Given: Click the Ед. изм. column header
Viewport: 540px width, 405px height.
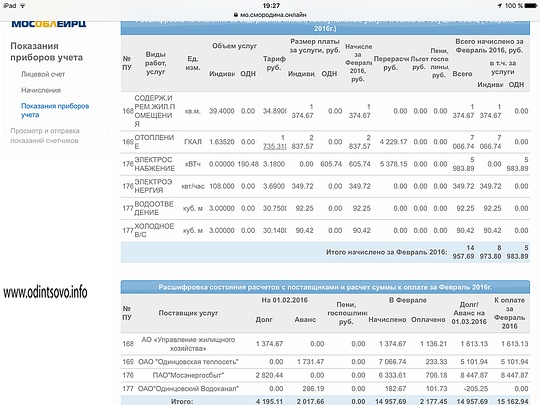Looking at the screenshot, I should tap(193, 63).
